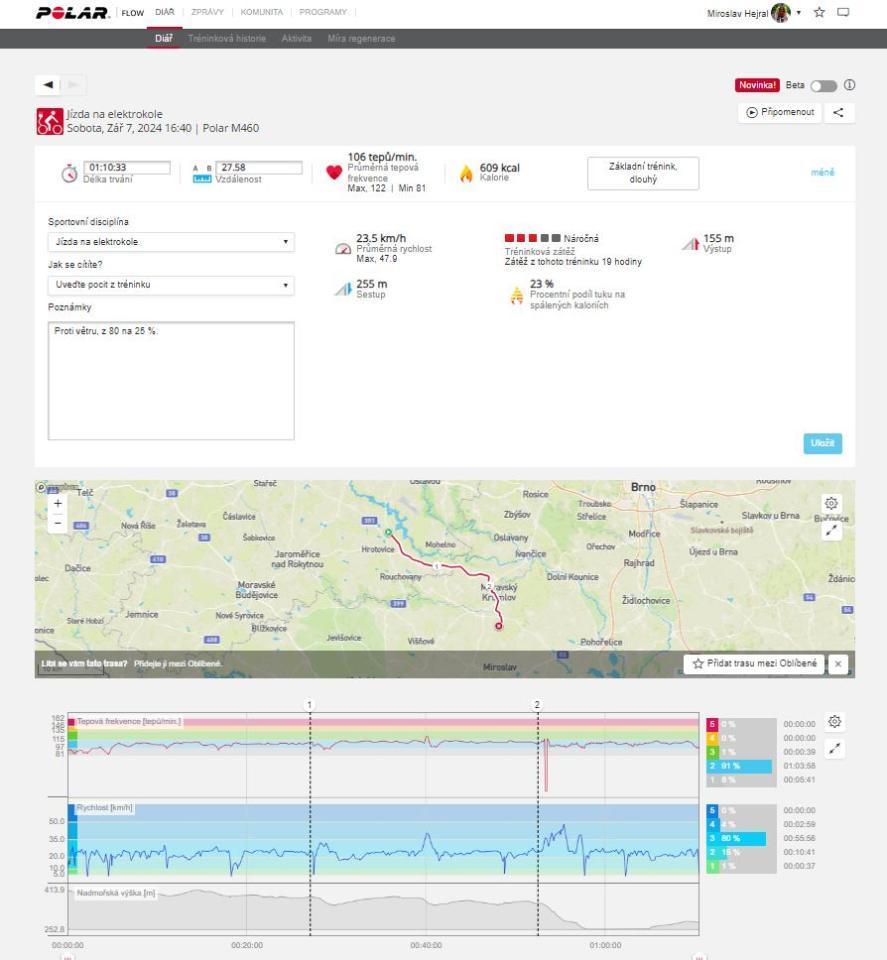887x960 pixels.
Task: Click the info icon next to Beta
Action: coord(850,85)
